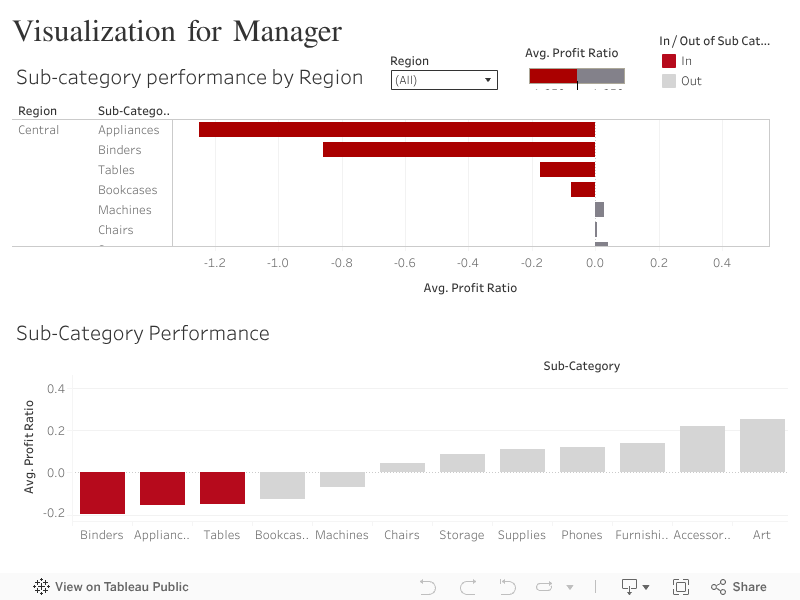Open the Region filter dropdown

[489, 80]
